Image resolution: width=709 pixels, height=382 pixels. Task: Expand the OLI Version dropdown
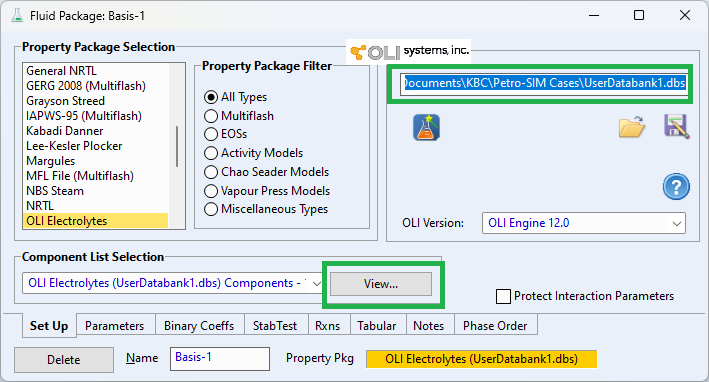coord(676,224)
